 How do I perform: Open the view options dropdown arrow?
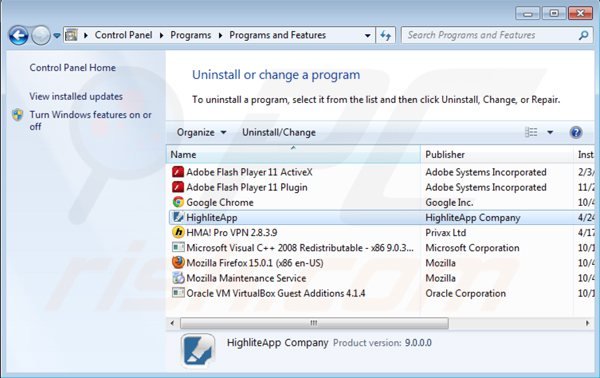tap(550, 132)
